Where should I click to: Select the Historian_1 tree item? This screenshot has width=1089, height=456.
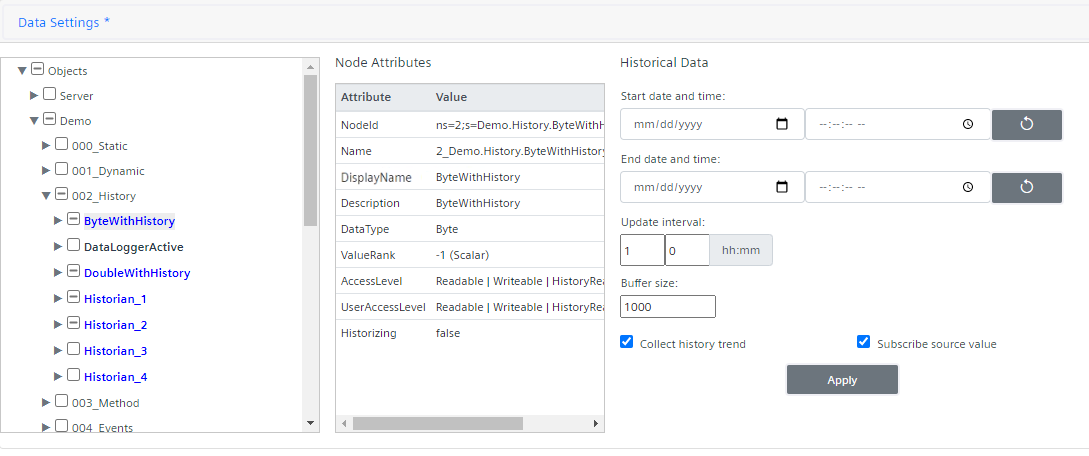115,299
